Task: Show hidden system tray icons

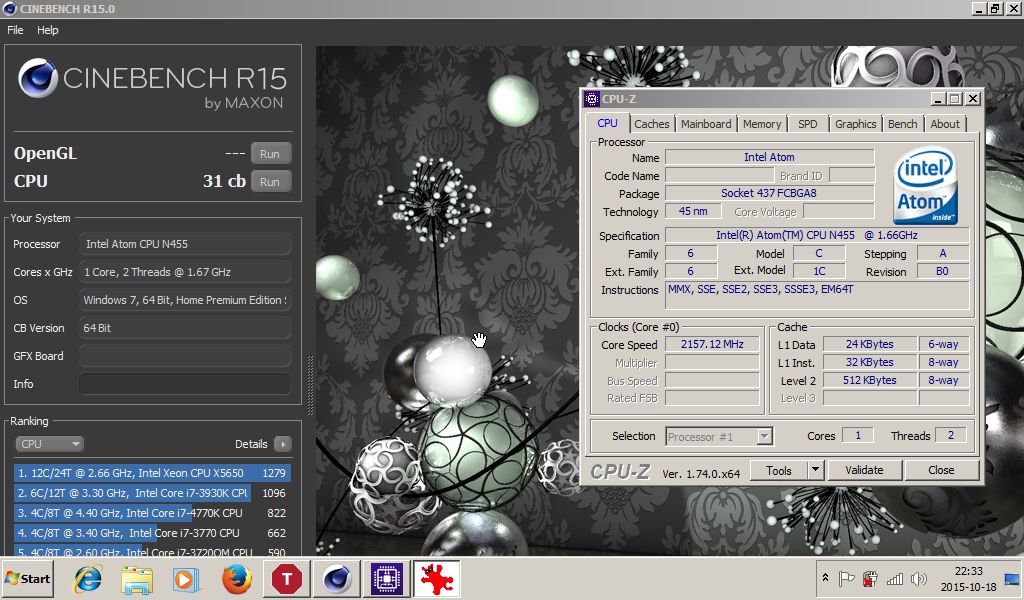Action: [825, 578]
